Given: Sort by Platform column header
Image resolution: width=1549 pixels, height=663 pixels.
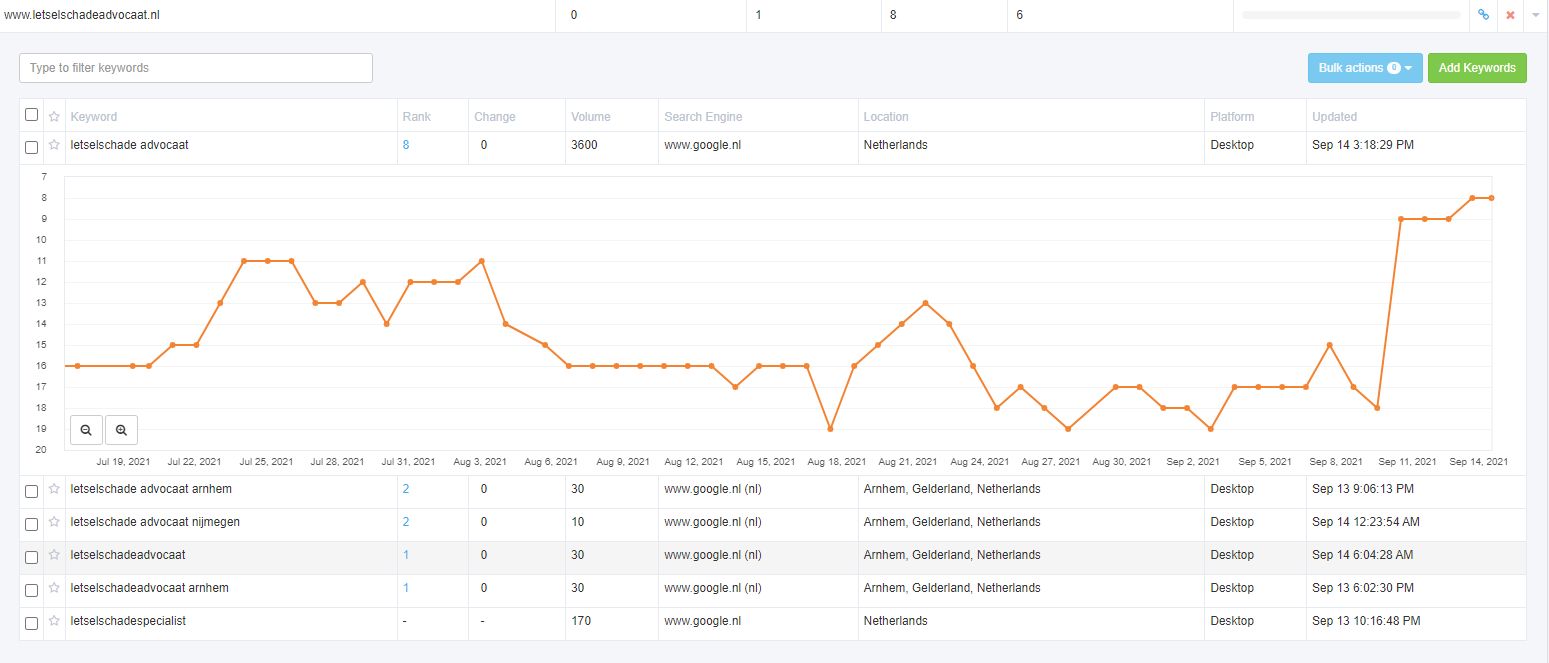Looking at the screenshot, I should point(1232,117).
